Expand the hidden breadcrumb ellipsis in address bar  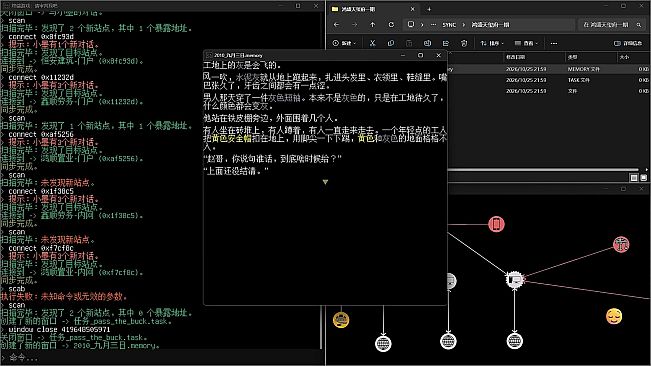click(433, 25)
